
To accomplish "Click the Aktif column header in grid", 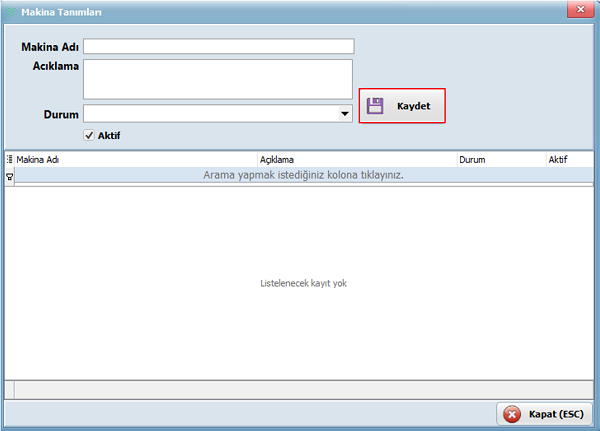I will 568,159.
